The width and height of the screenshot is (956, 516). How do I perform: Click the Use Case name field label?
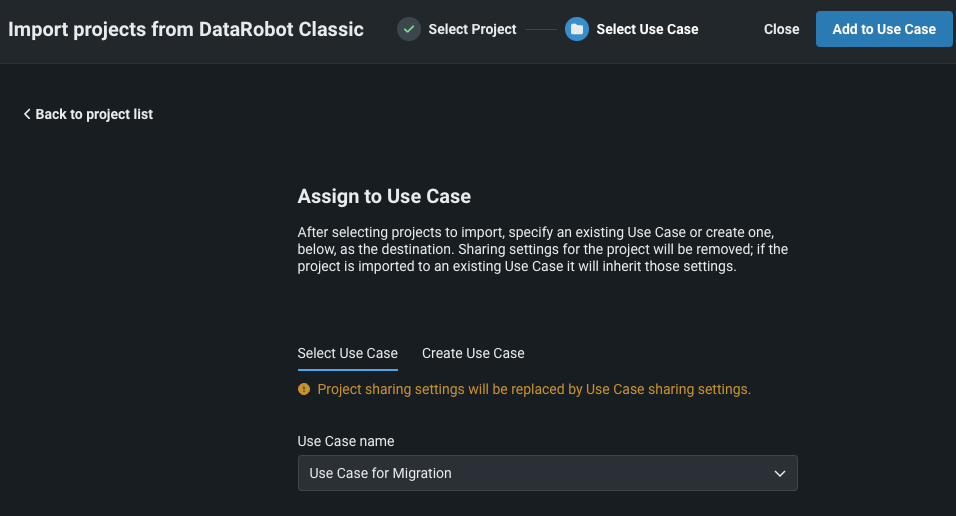346,441
